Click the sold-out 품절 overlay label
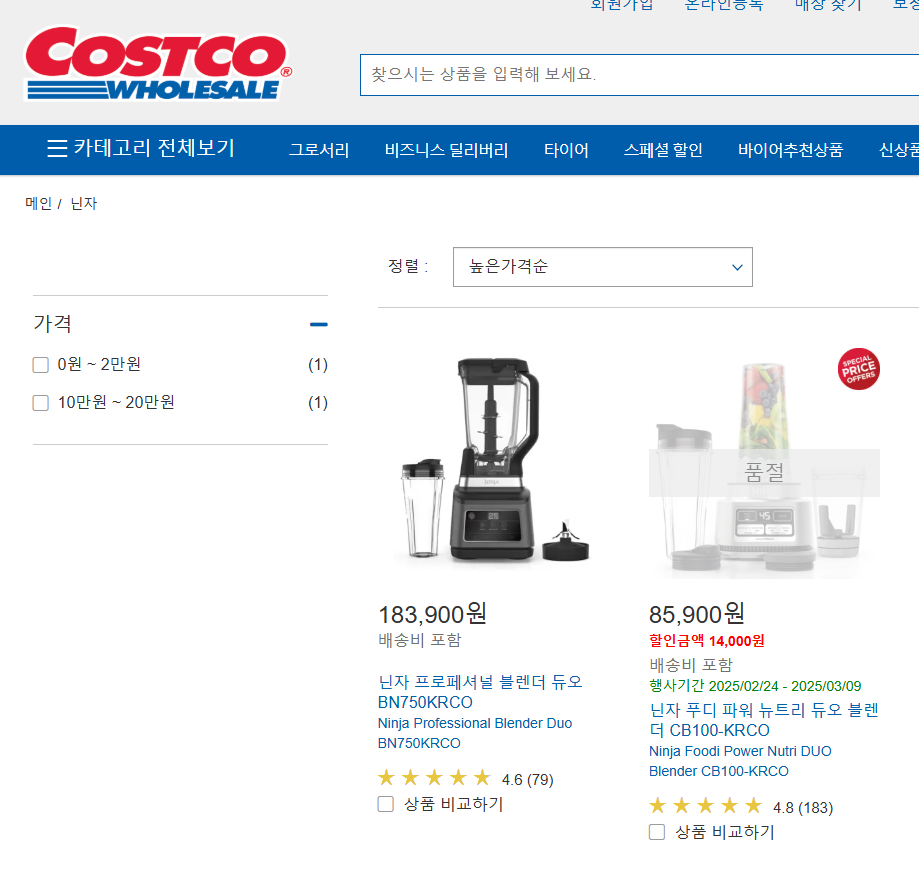 tap(764, 472)
